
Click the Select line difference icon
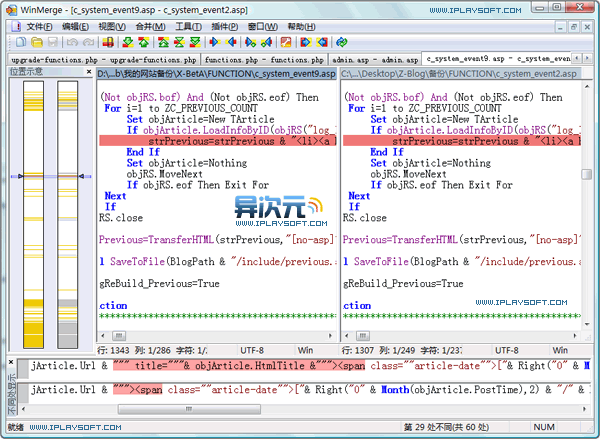click(108, 42)
